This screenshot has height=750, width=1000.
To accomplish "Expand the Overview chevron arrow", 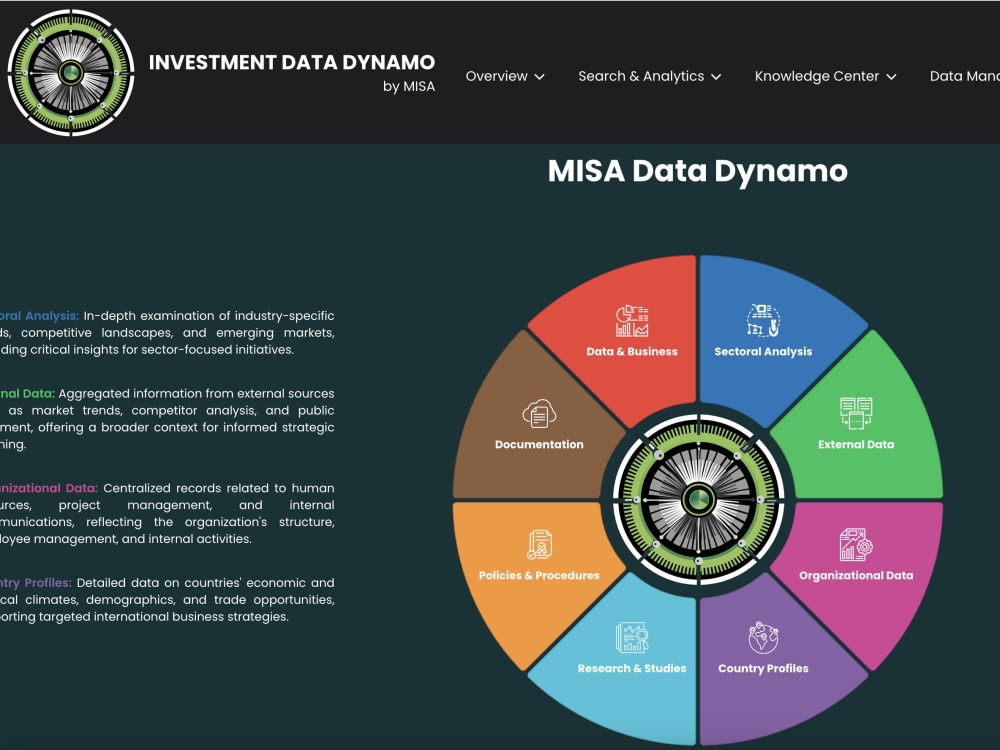I will (x=540, y=77).
